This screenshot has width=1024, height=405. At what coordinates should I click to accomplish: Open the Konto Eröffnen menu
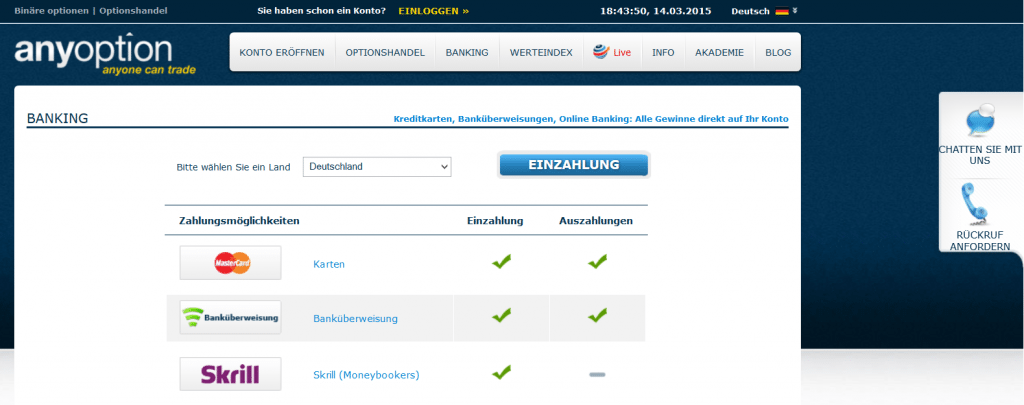[282, 52]
